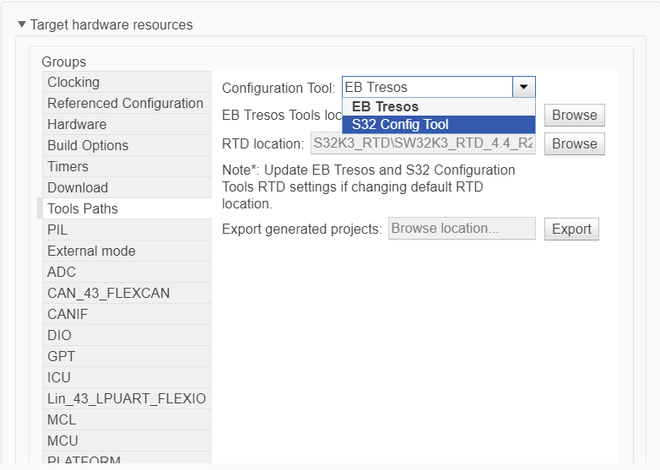This screenshot has height=470, width=660.
Task: Browse for EB Tresos Tools location
Action: (x=574, y=115)
